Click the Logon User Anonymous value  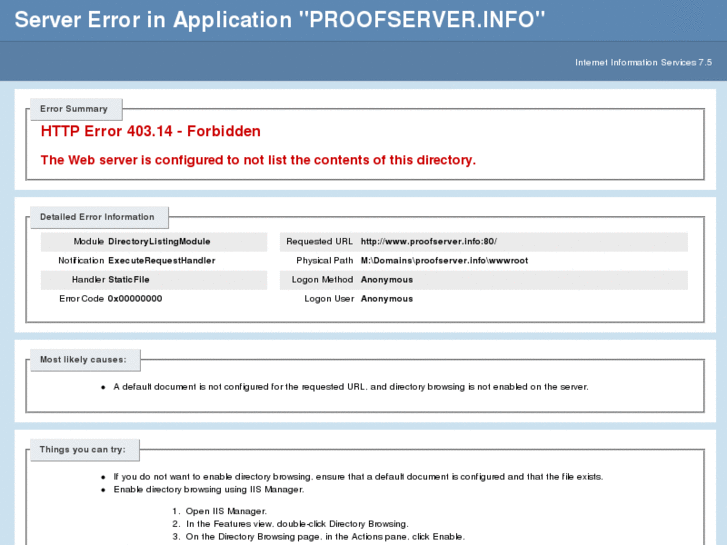pos(387,299)
